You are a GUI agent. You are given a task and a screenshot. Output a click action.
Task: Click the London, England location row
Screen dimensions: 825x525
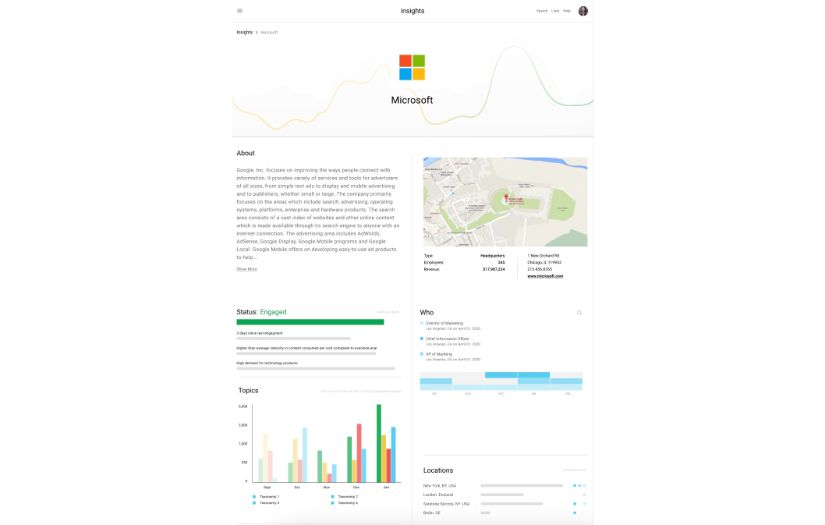pos(504,495)
